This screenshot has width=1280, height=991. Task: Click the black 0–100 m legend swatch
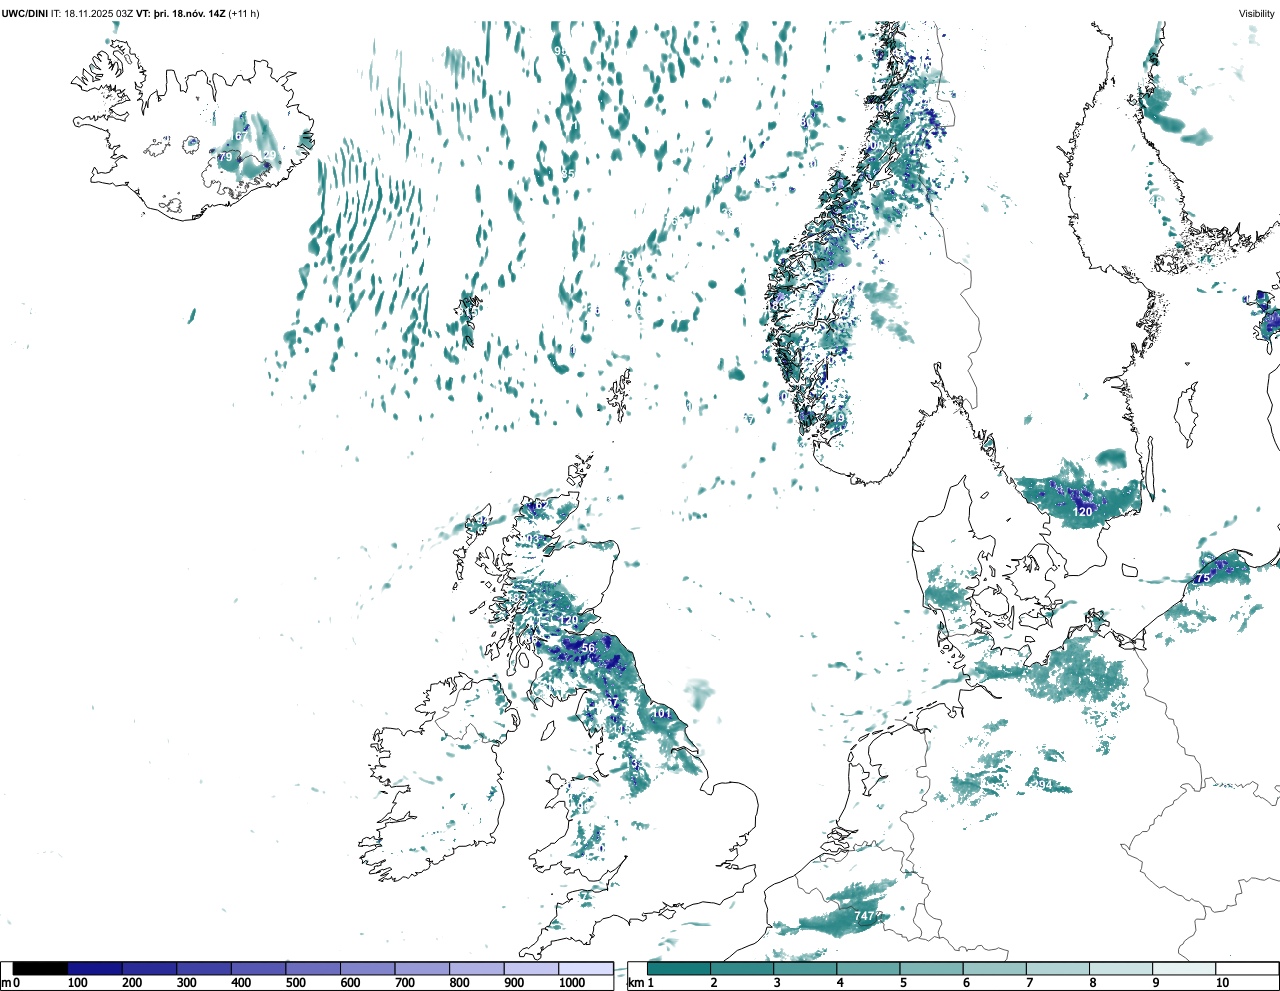point(41,968)
